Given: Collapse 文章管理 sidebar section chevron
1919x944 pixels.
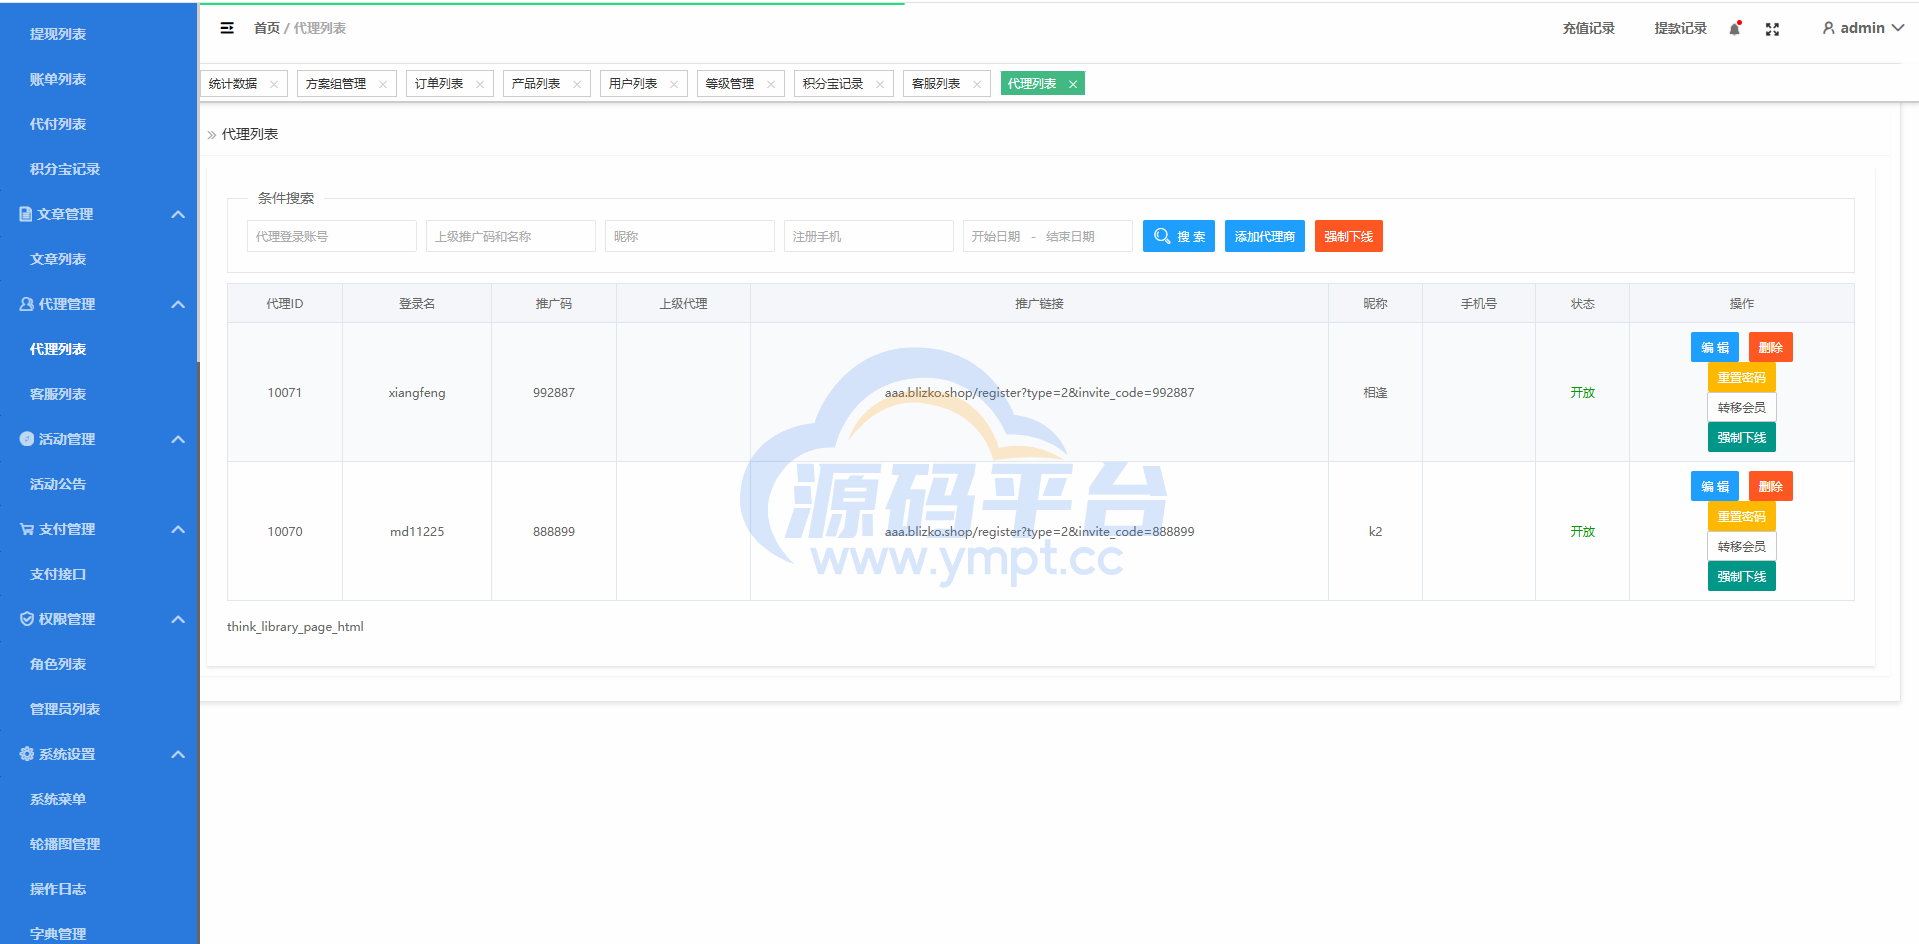Looking at the screenshot, I should [178, 214].
